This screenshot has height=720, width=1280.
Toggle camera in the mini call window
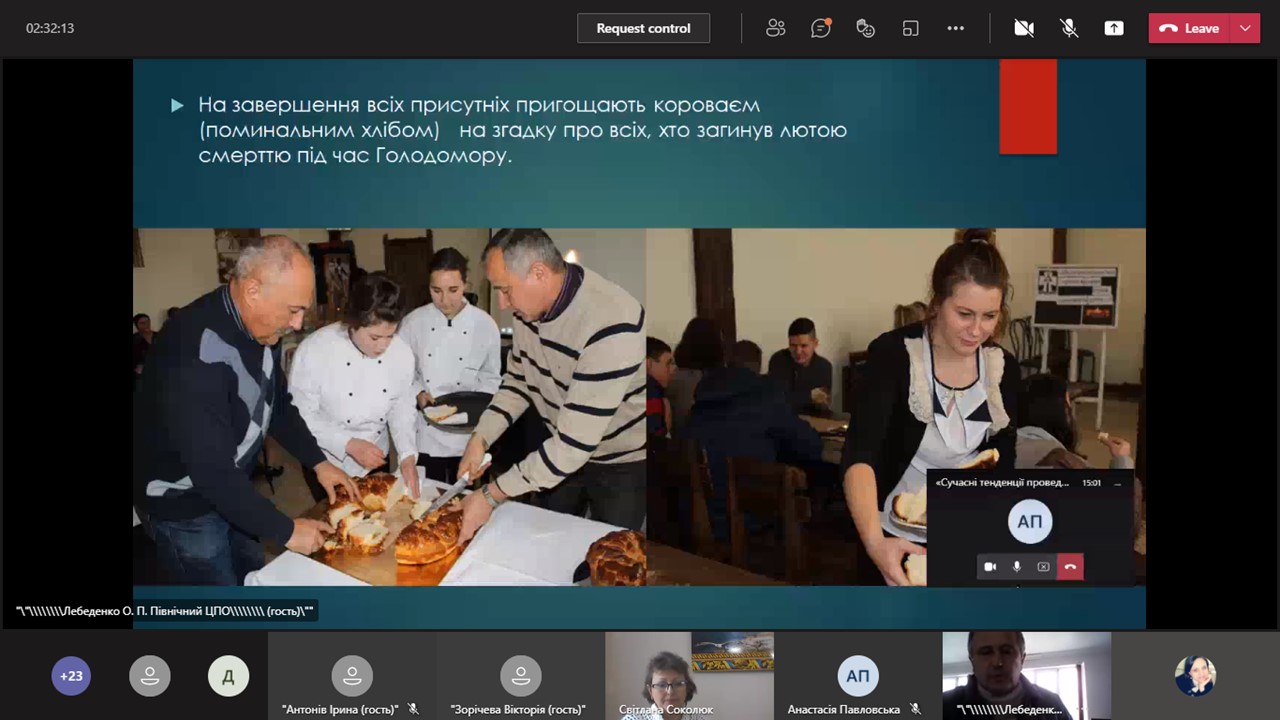(x=990, y=567)
